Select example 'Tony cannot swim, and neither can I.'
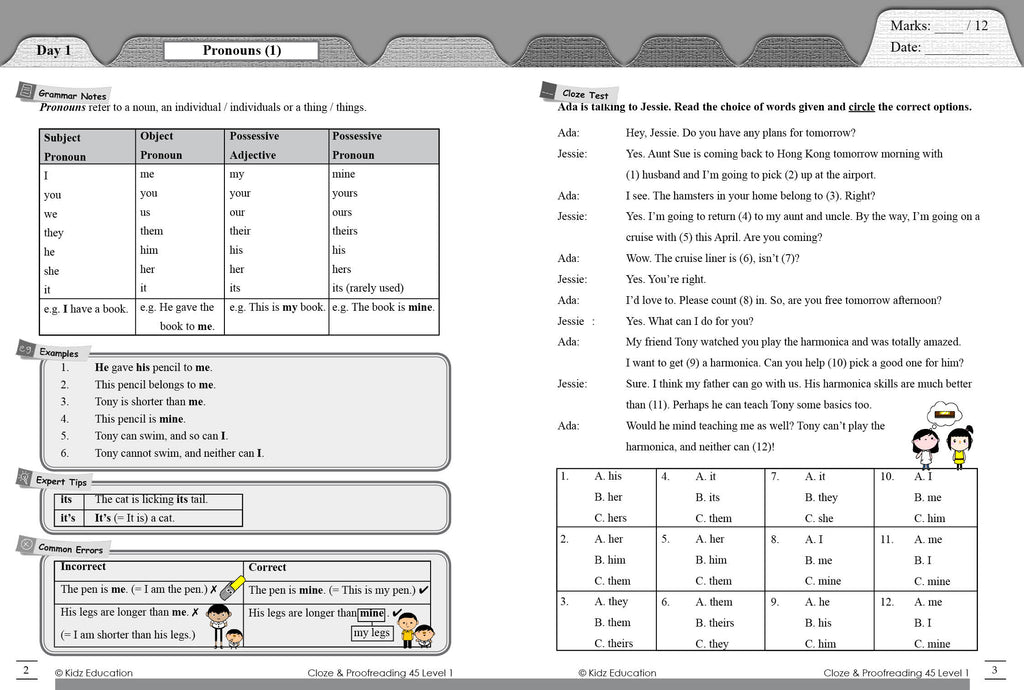 tap(180, 453)
